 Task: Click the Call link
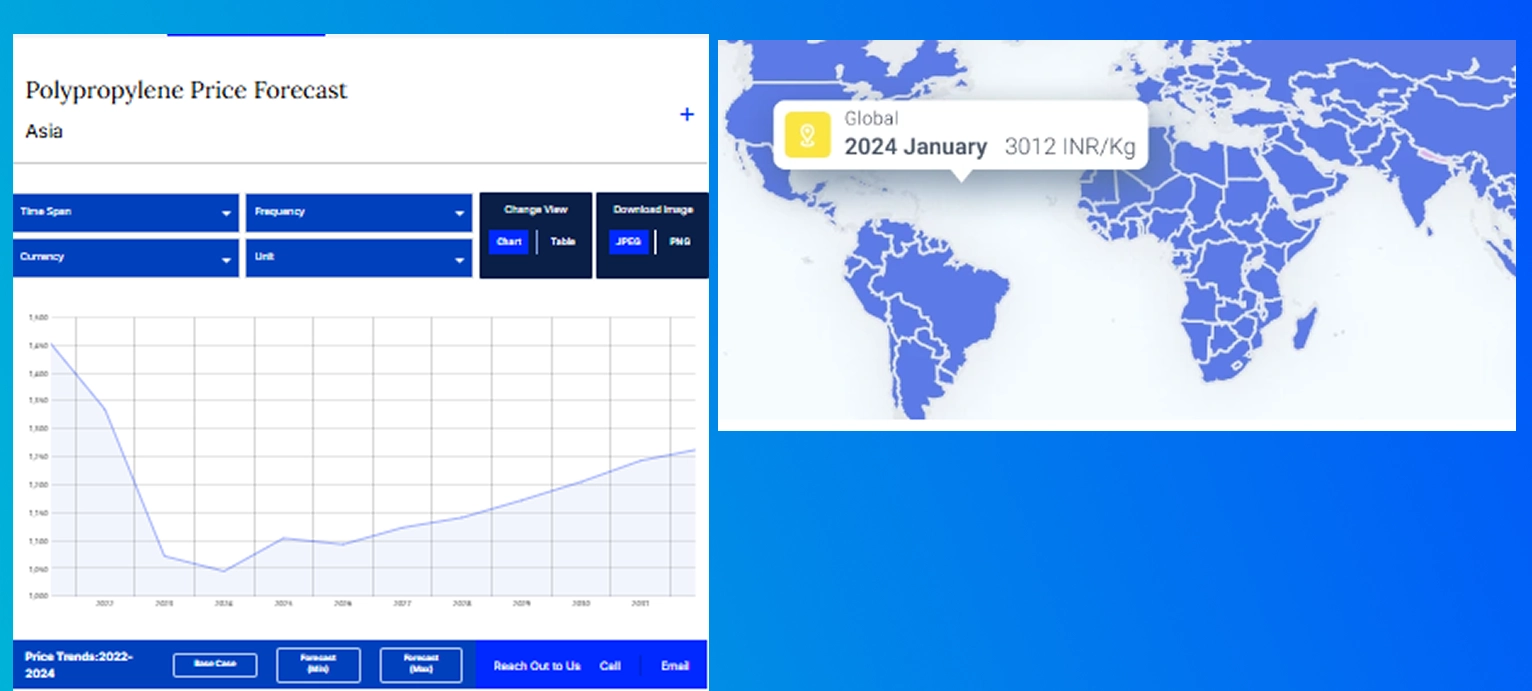[610, 666]
